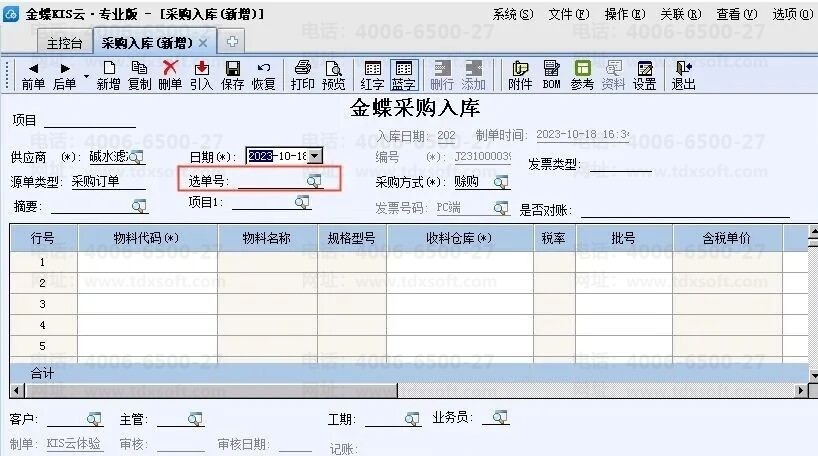Restore the form using 恢复
The width and height of the screenshot is (818, 456).
click(x=263, y=76)
